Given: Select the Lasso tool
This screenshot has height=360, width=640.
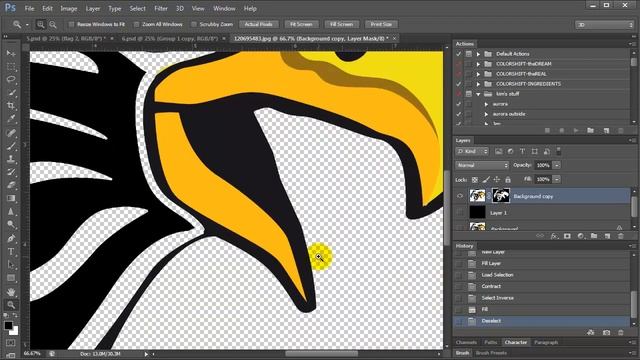Looking at the screenshot, I should (x=11, y=80).
